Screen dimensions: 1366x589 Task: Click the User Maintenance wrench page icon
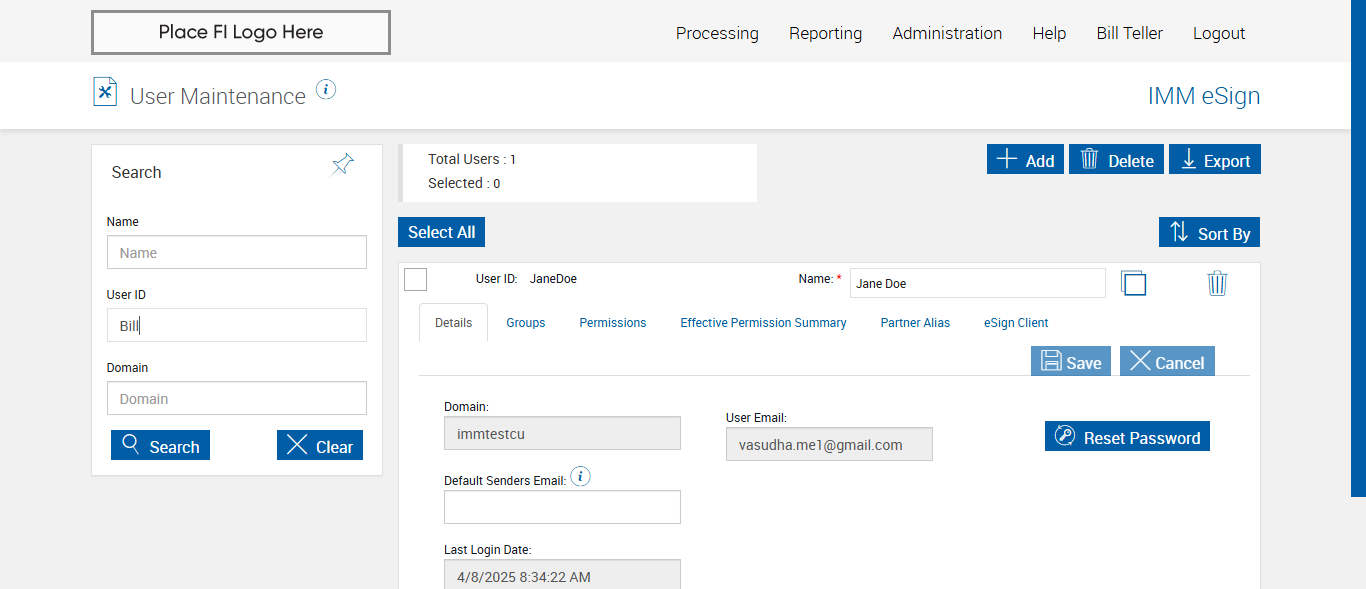point(105,92)
